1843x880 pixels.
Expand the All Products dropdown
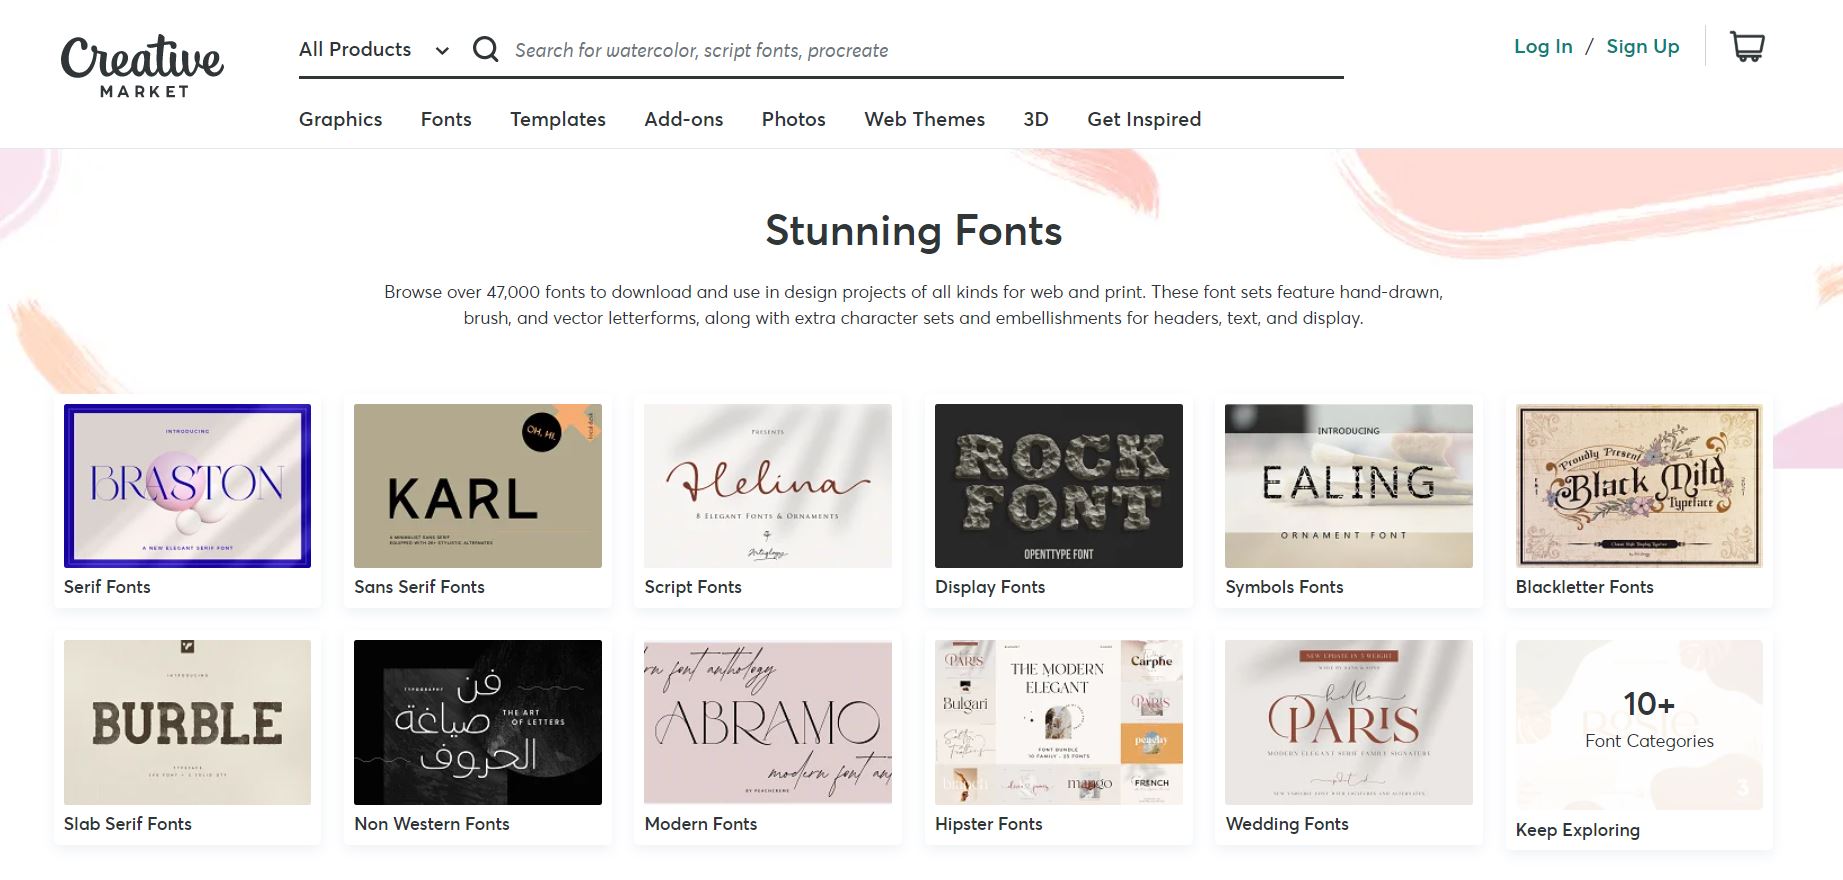pyautogui.click(x=374, y=49)
